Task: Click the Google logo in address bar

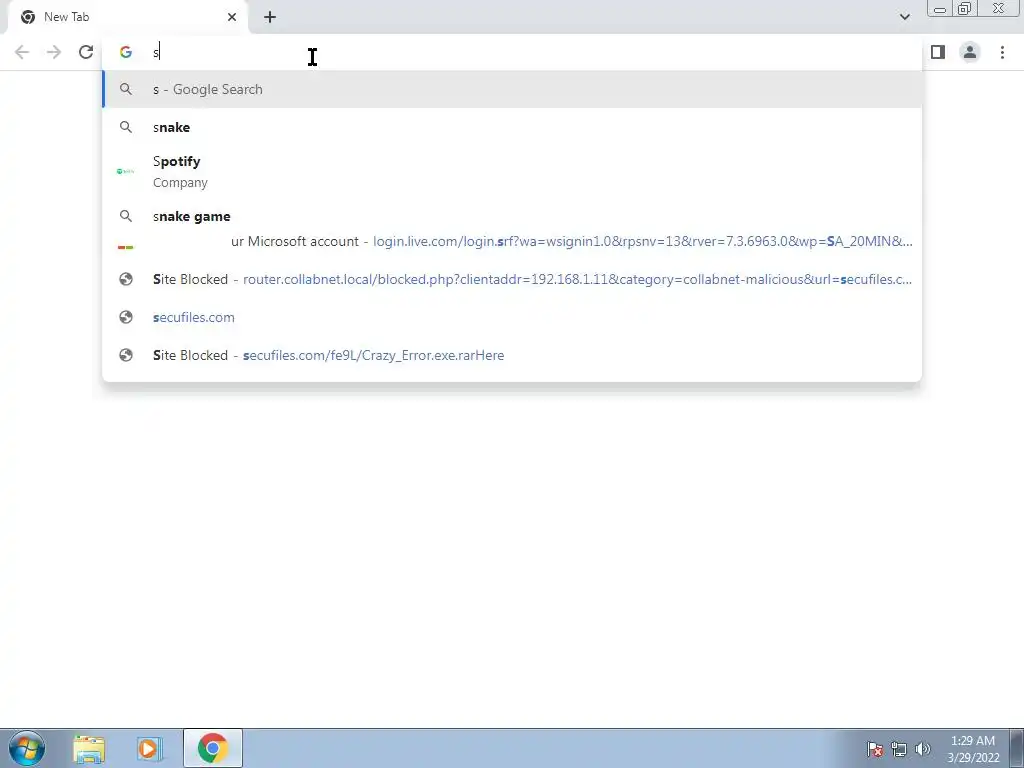Action: click(126, 52)
